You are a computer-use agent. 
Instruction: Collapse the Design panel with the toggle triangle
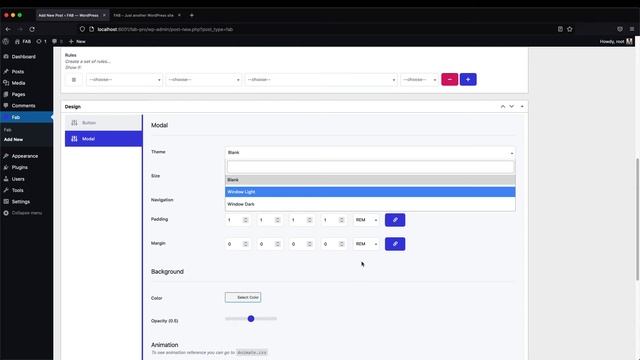pyautogui.click(x=522, y=107)
